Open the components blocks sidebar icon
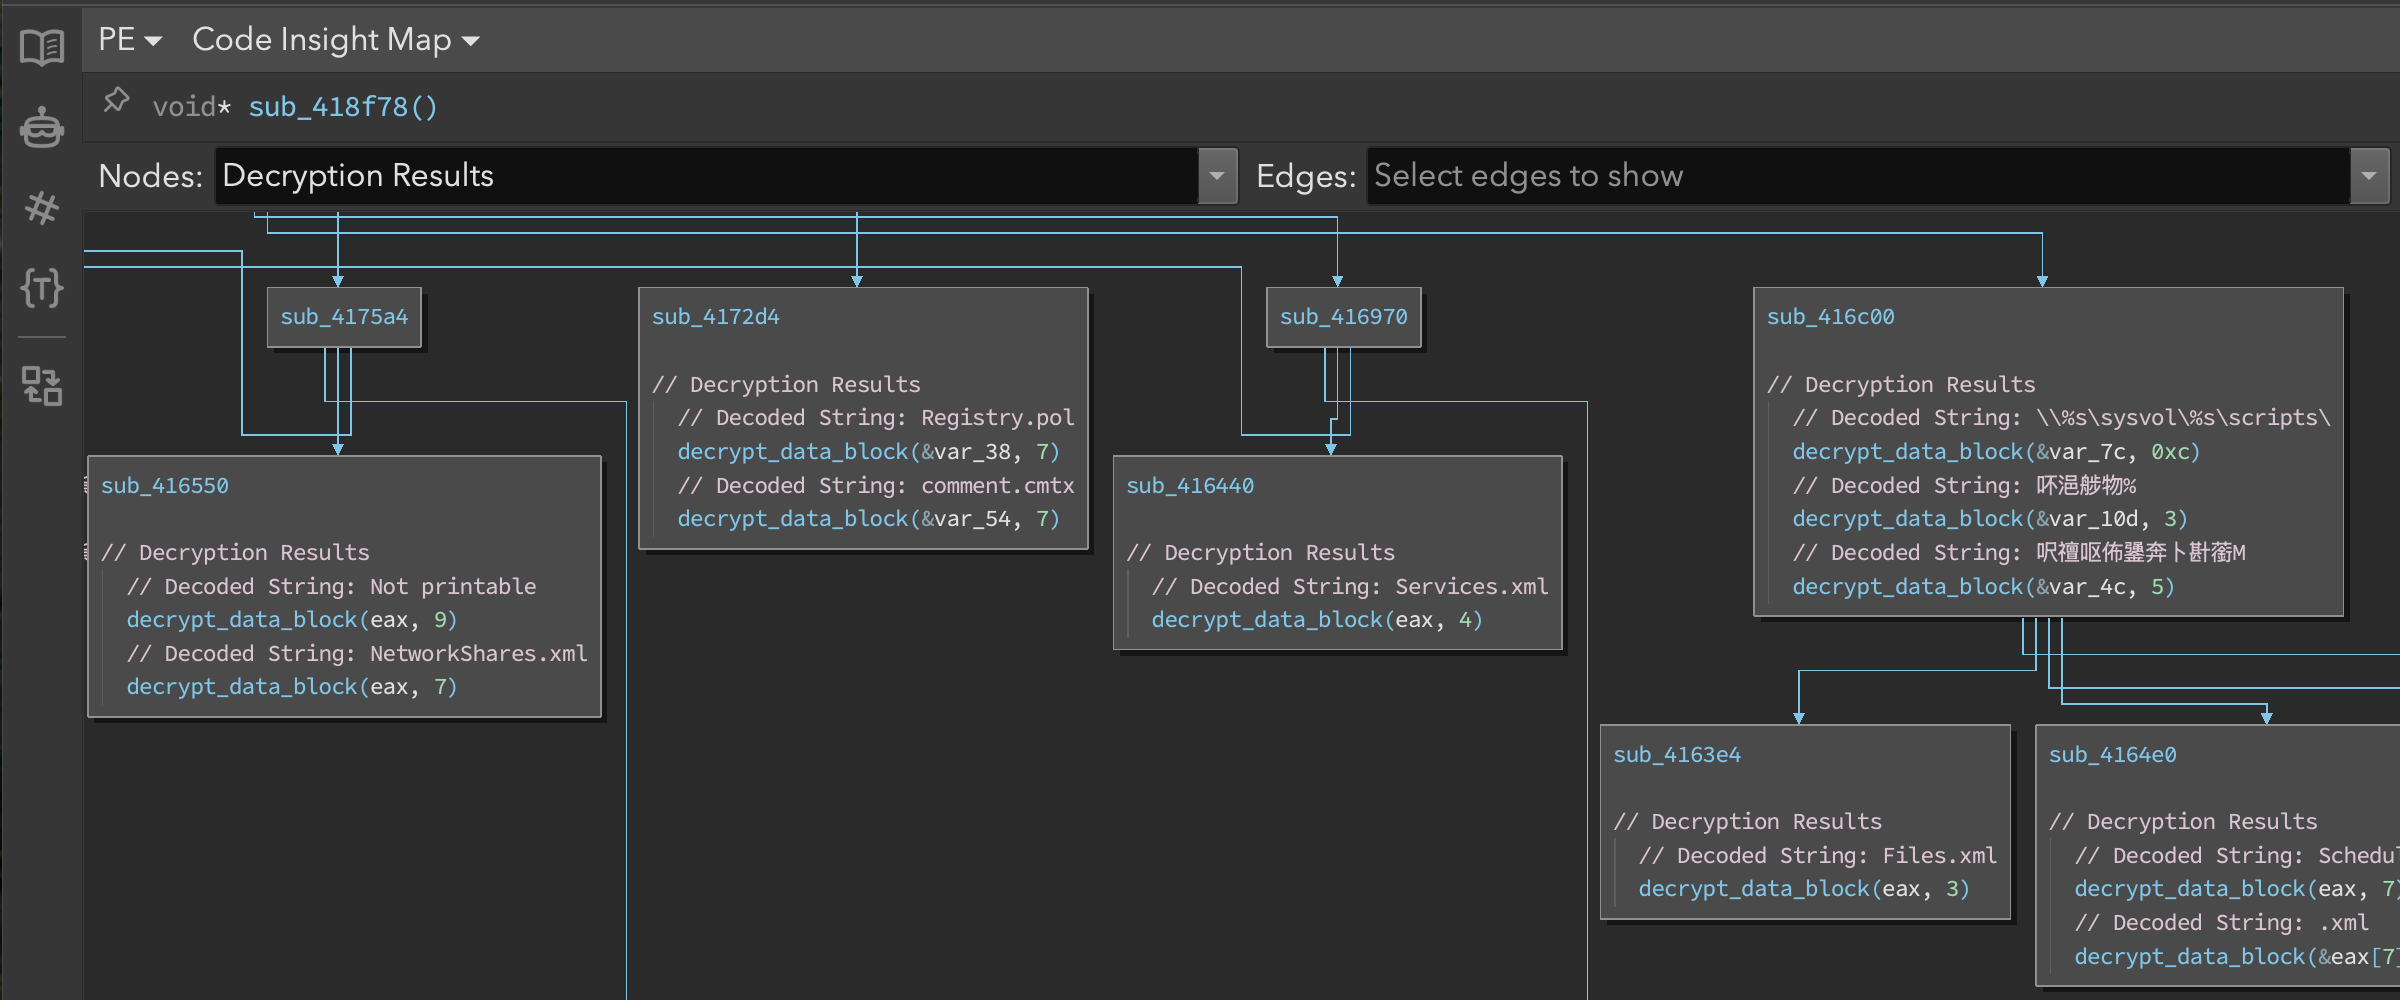Screen dimensions: 2400x1000 [x=41, y=386]
